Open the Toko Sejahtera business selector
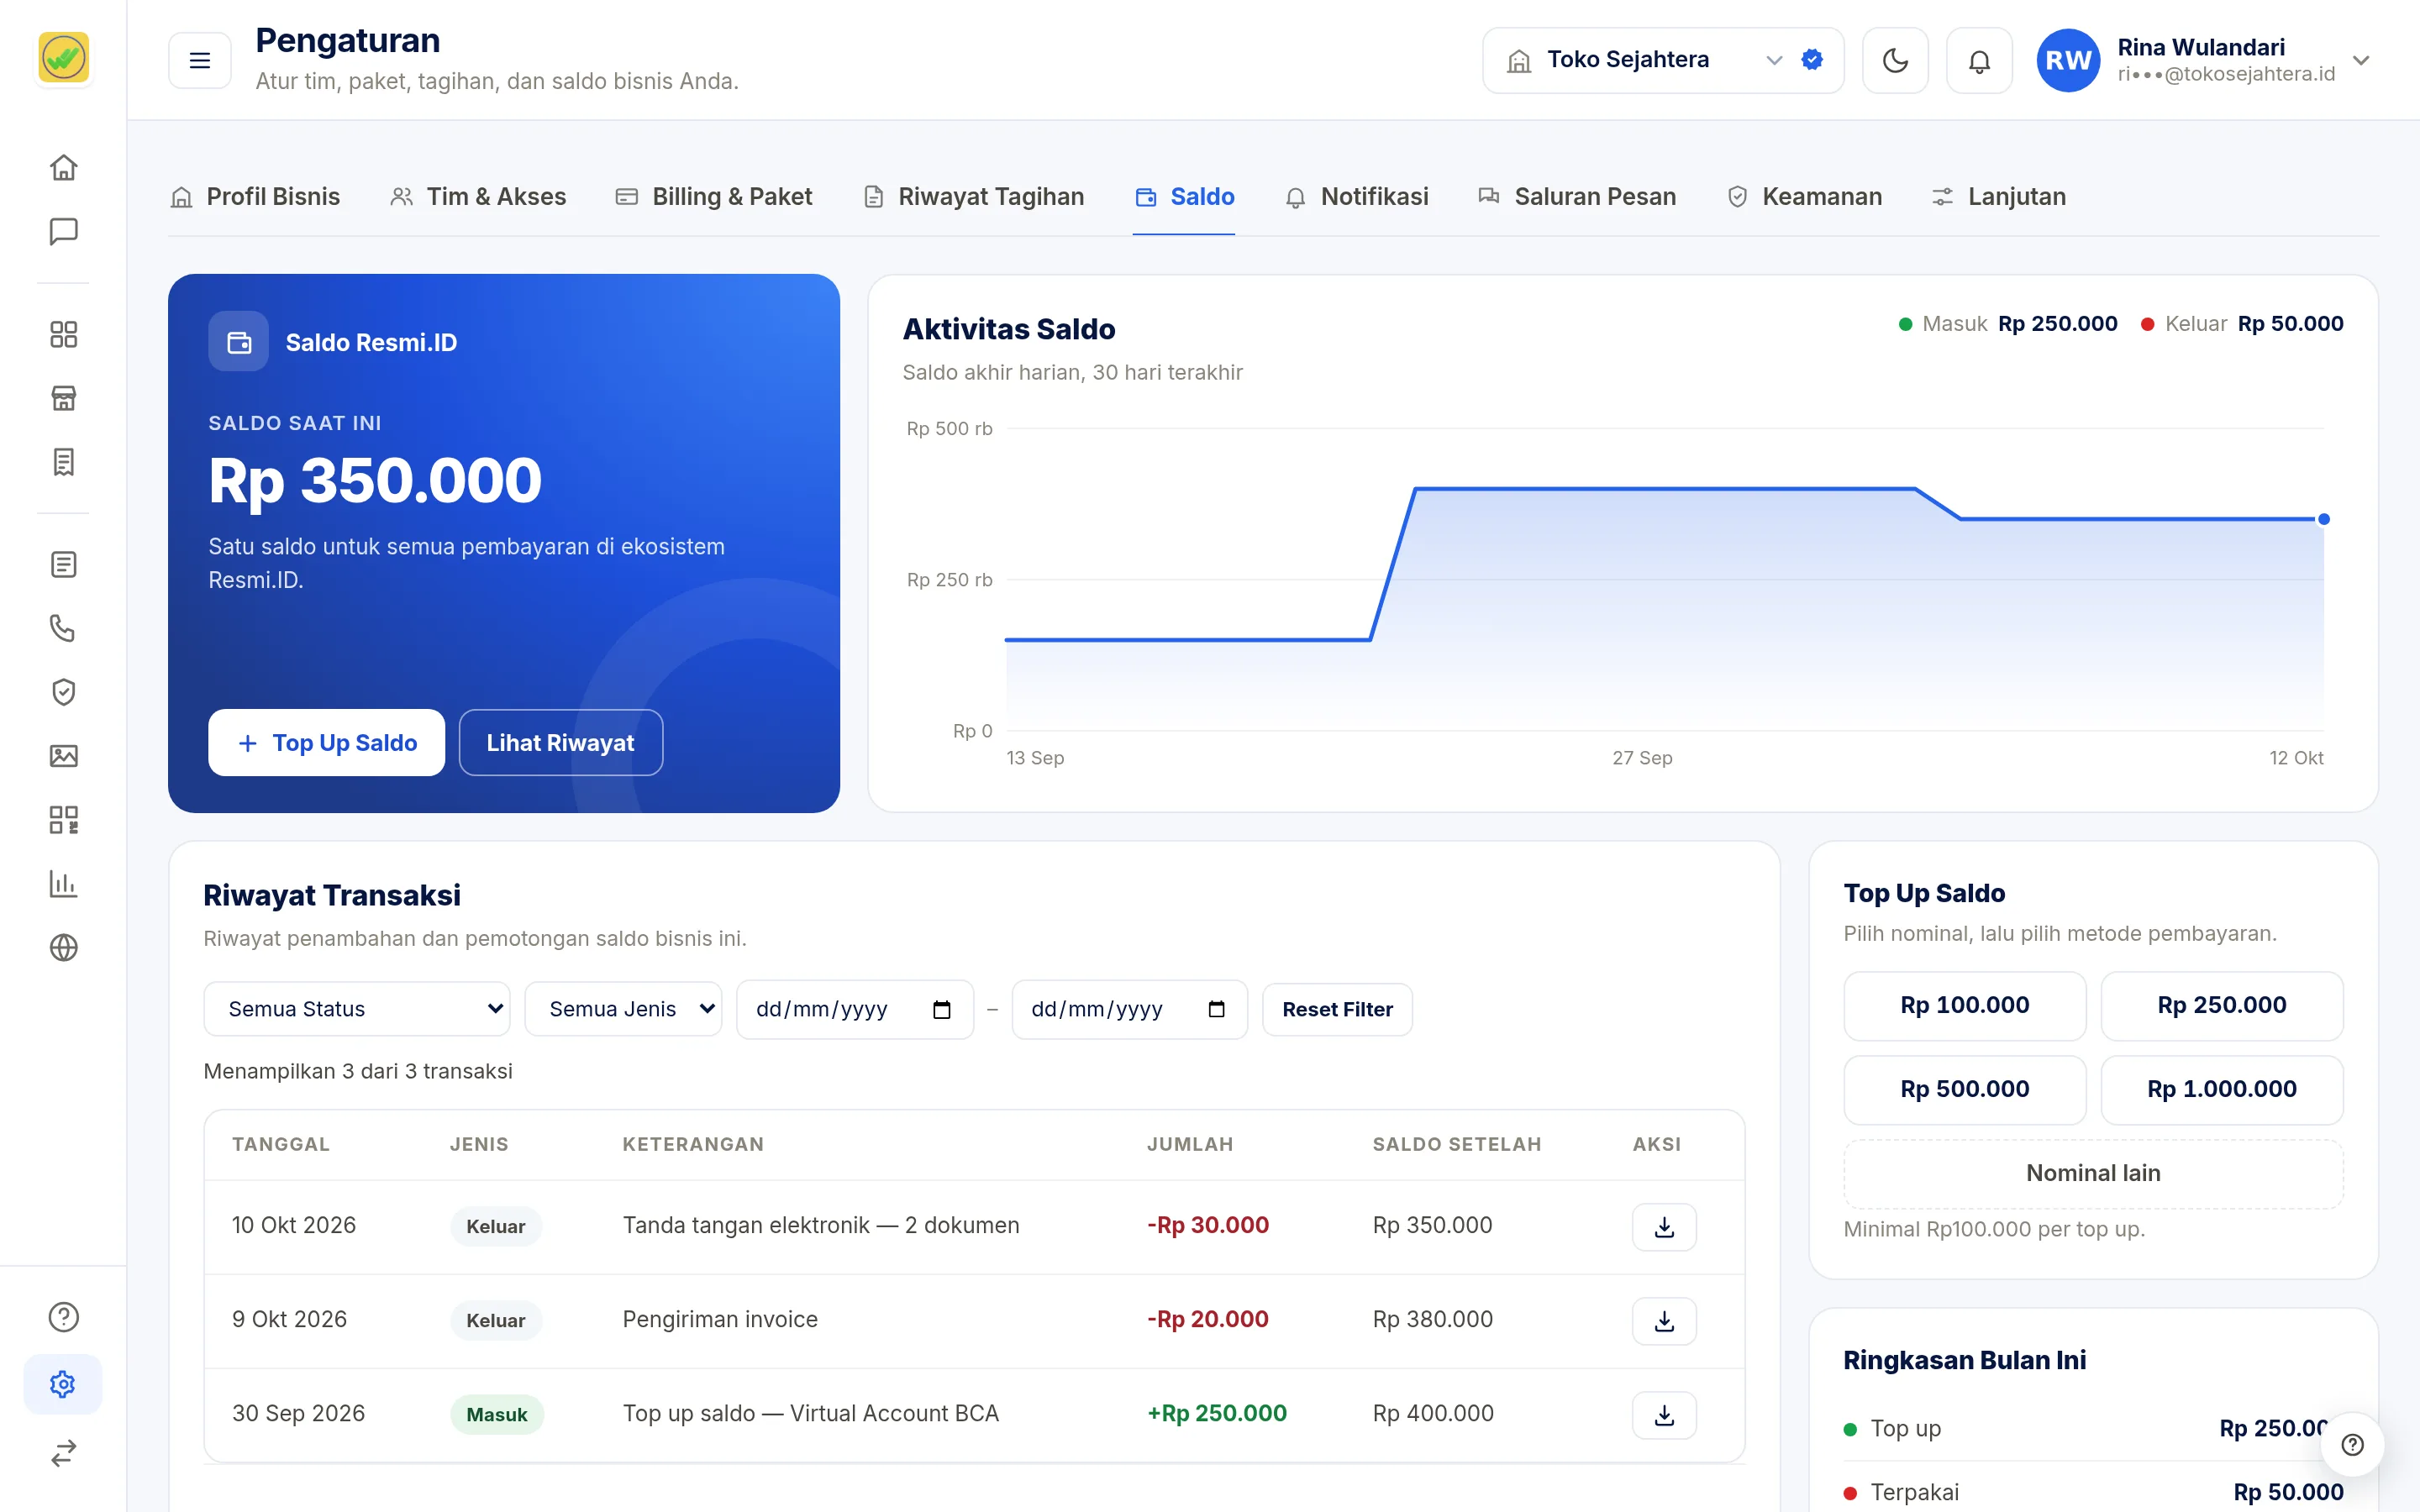 pyautogui.click(x=1662, y=60)
